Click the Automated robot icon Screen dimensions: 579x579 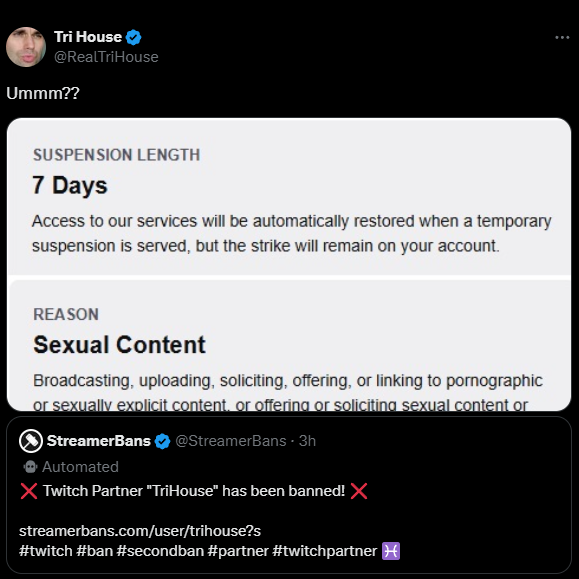coord(30,467)
